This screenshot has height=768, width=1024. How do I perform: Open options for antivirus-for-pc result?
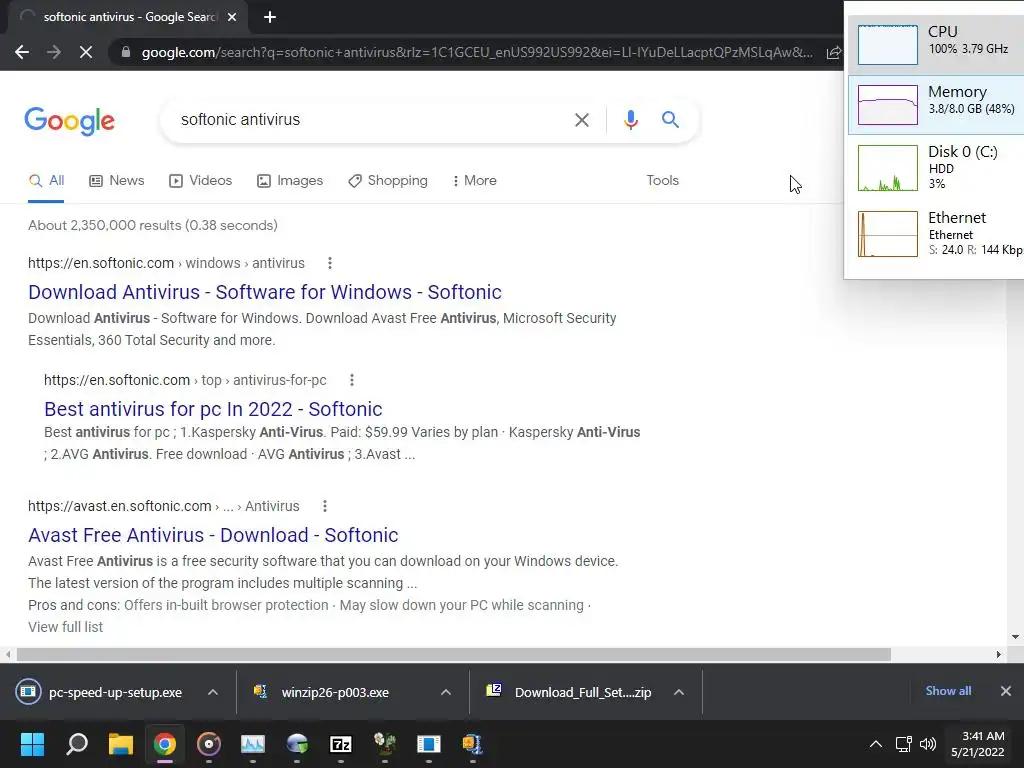pyautogui.click(x=351, y=380)
